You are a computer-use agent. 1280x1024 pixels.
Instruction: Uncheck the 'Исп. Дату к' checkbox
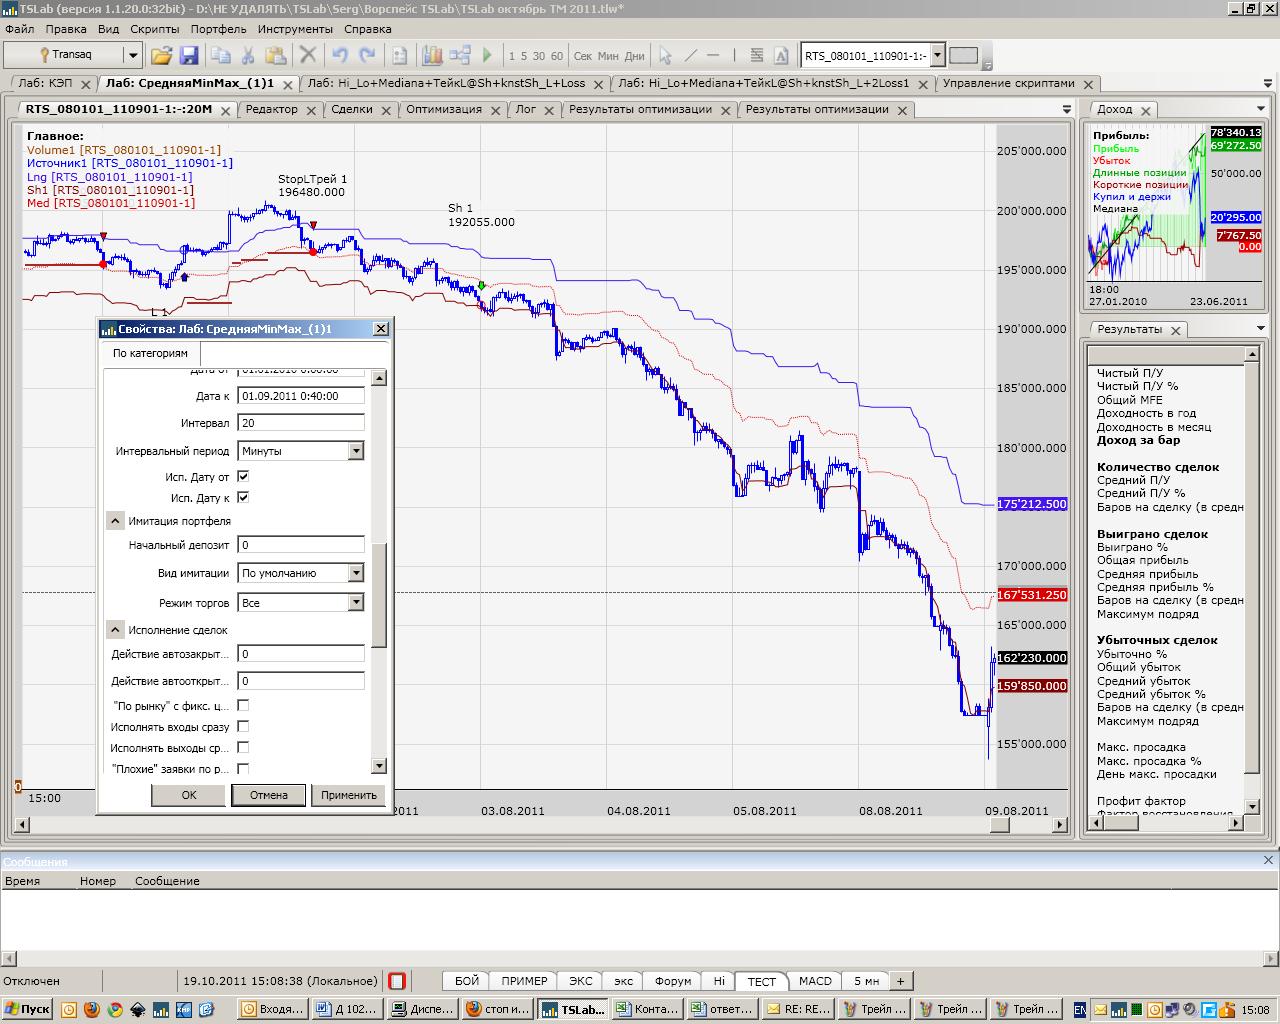coord(243,497)
